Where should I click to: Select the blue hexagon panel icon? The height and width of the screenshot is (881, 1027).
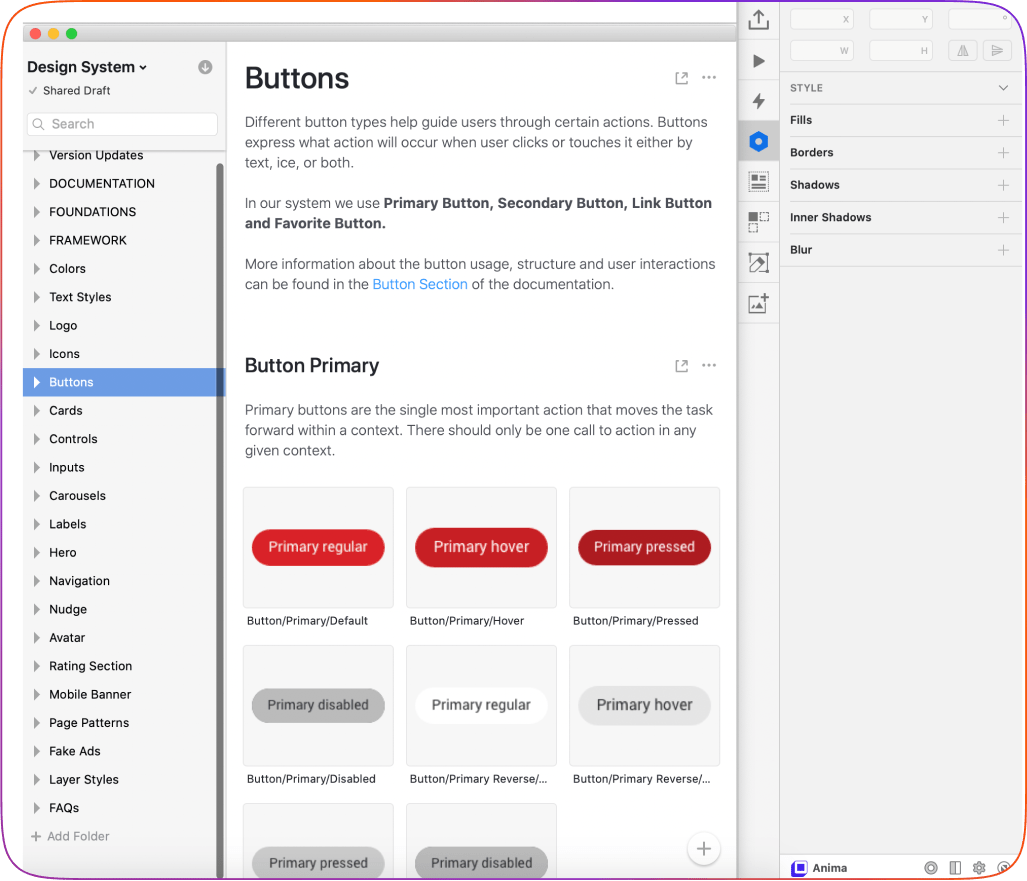pyautogui.click(x=758, y=142)
